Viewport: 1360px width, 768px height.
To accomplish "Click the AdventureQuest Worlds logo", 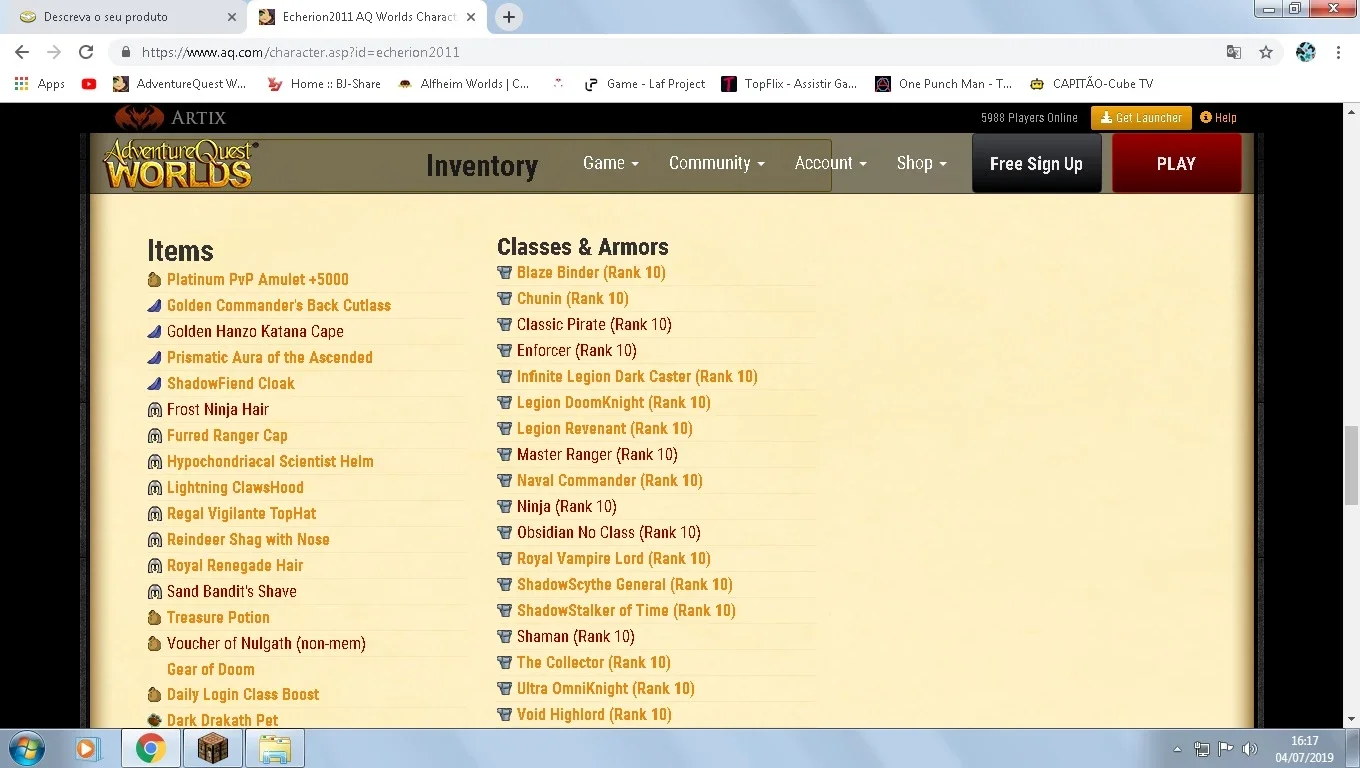I will [x=180, y=164].
